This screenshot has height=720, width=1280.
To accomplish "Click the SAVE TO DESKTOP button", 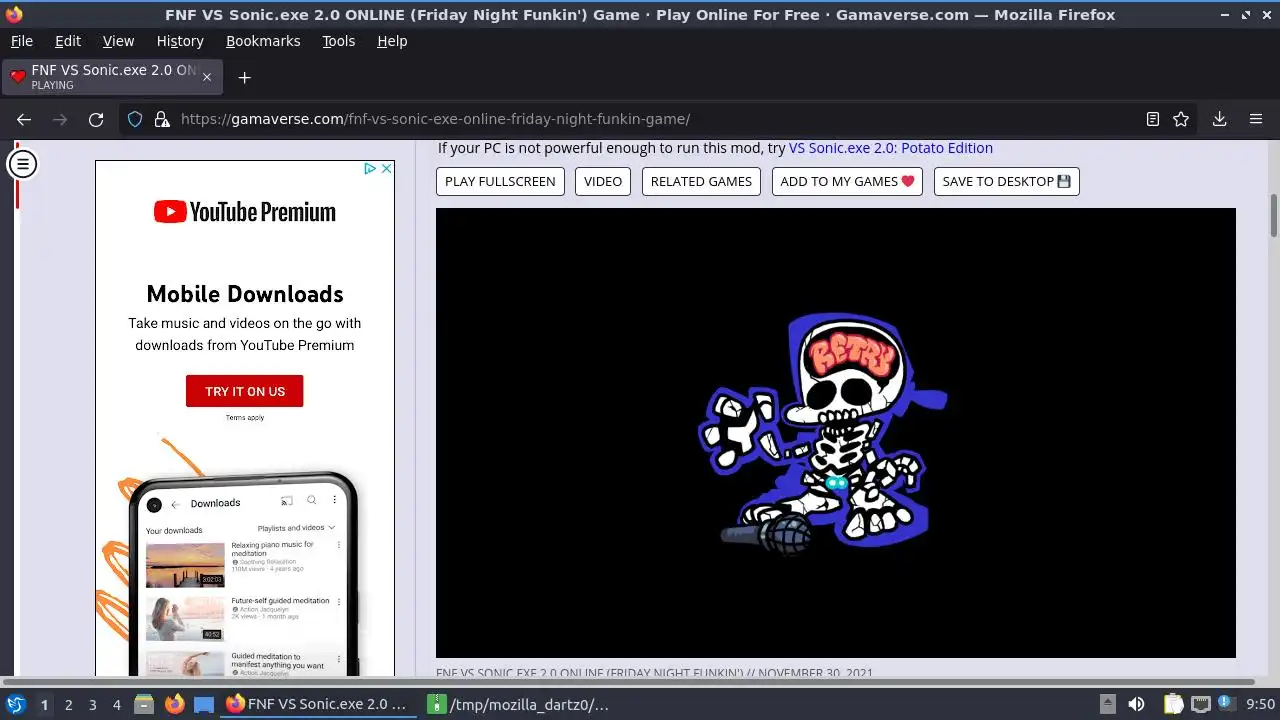I will pos(1006,181).
